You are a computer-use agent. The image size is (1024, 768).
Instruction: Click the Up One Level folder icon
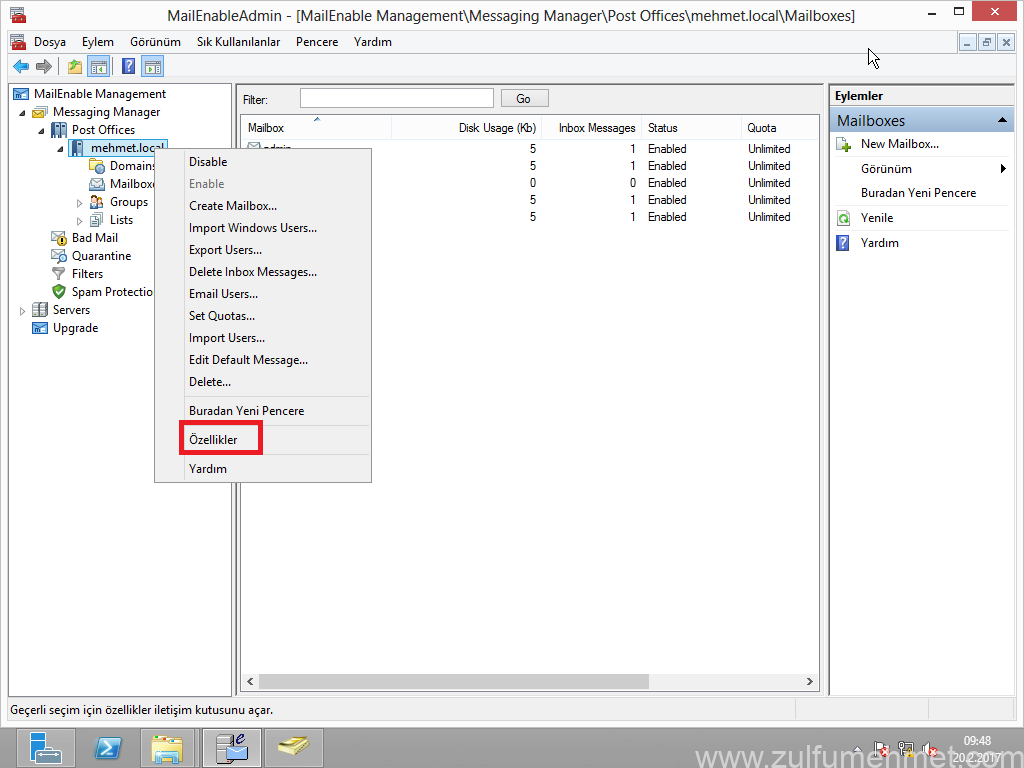tap(74, 67)
